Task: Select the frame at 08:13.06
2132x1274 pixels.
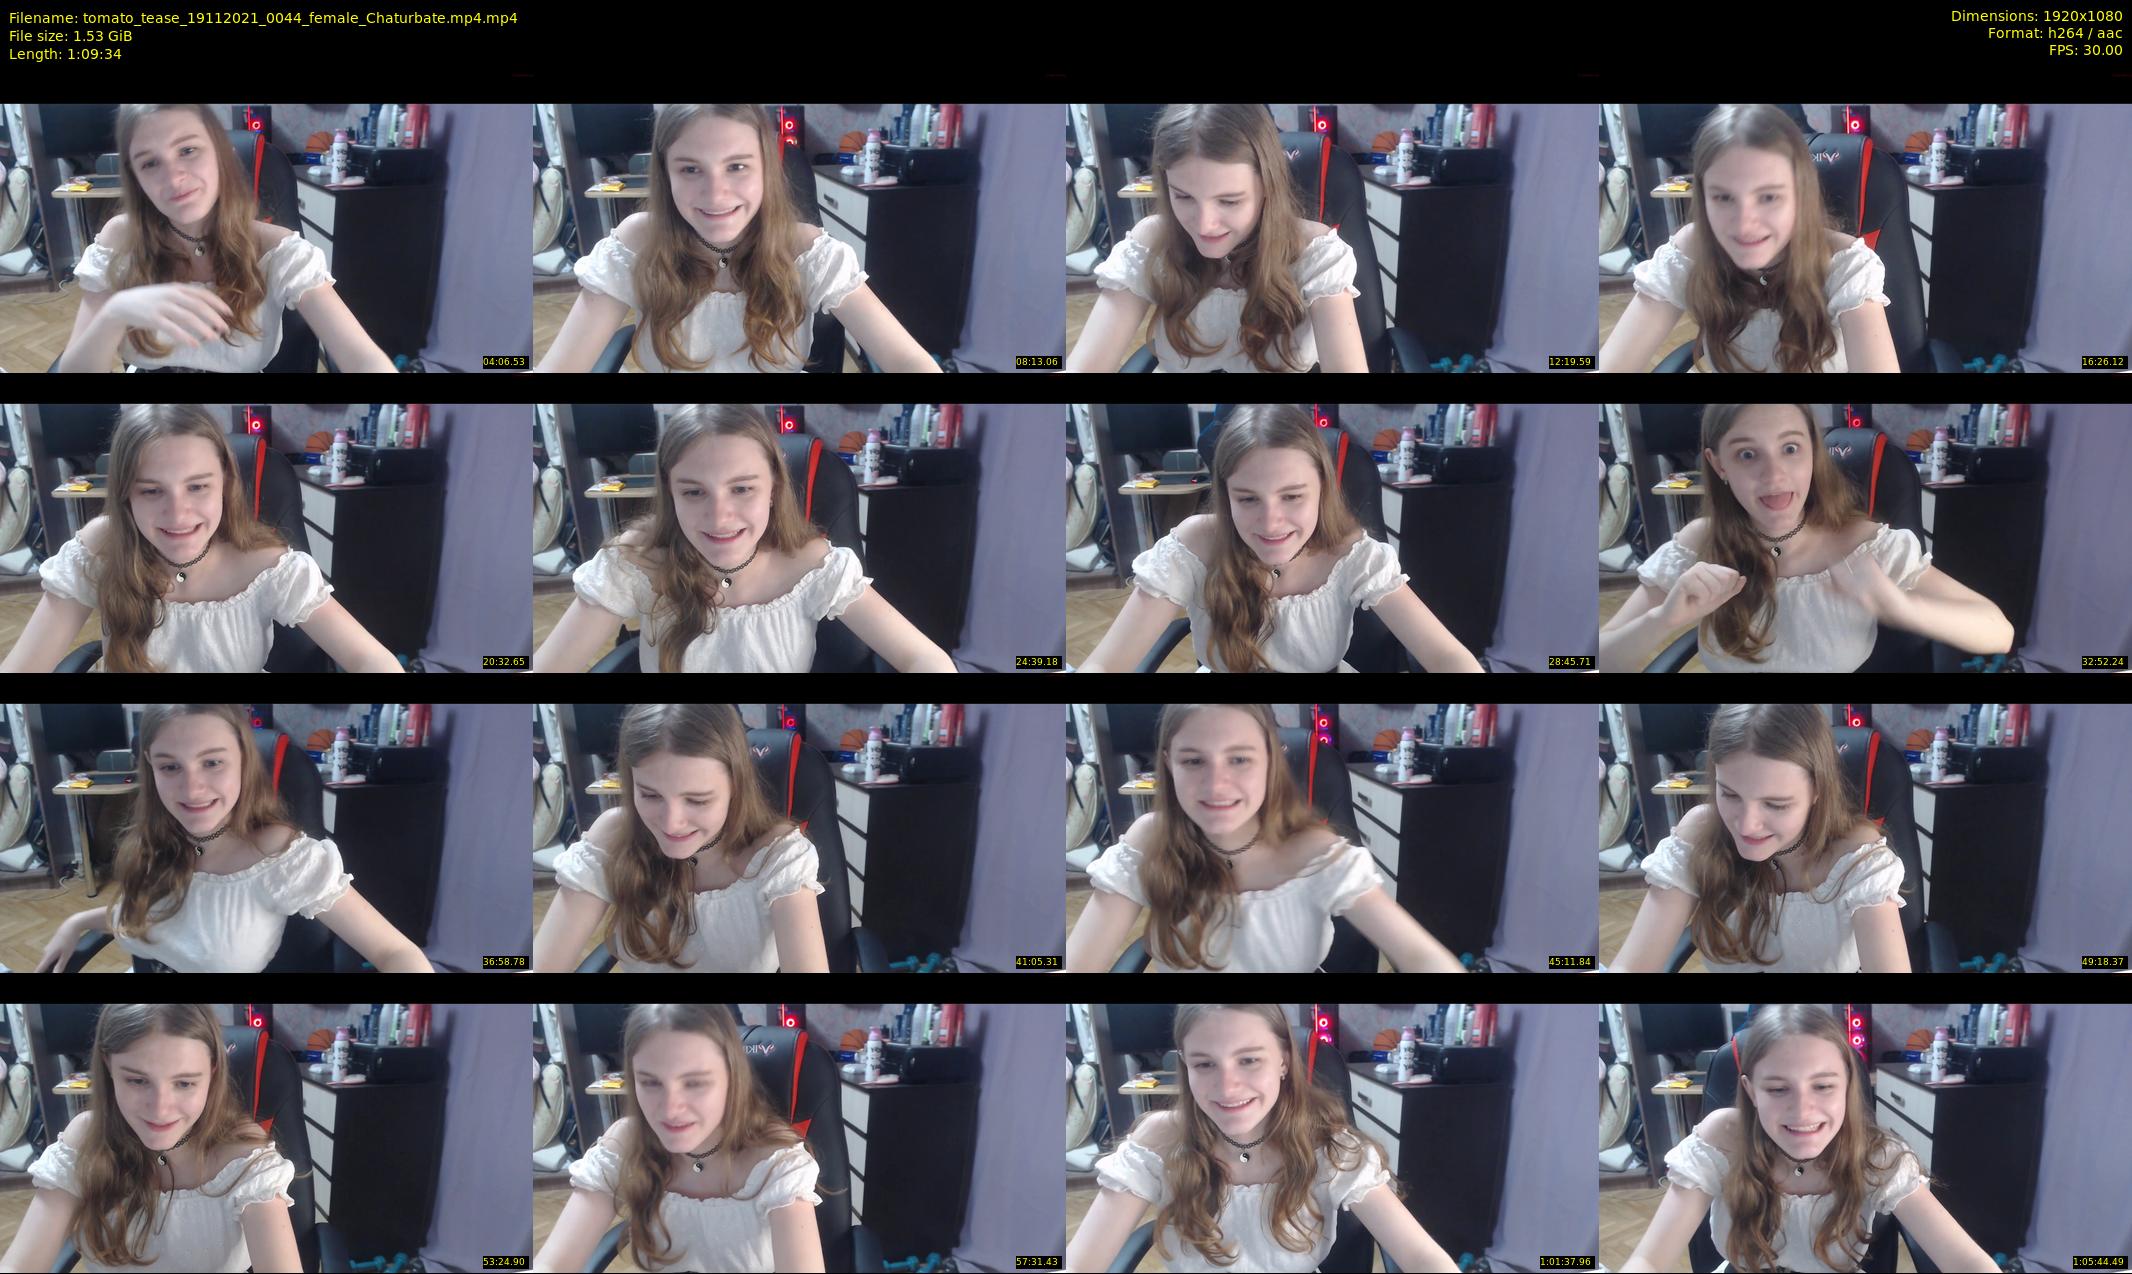Action: click(799, 238)
